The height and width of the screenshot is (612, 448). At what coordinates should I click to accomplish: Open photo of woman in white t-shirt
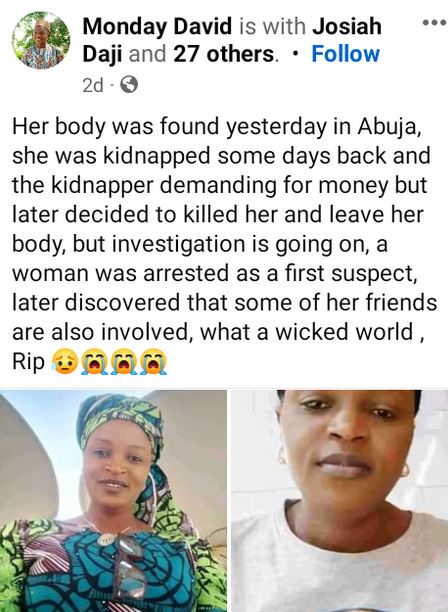click(340, 501)
